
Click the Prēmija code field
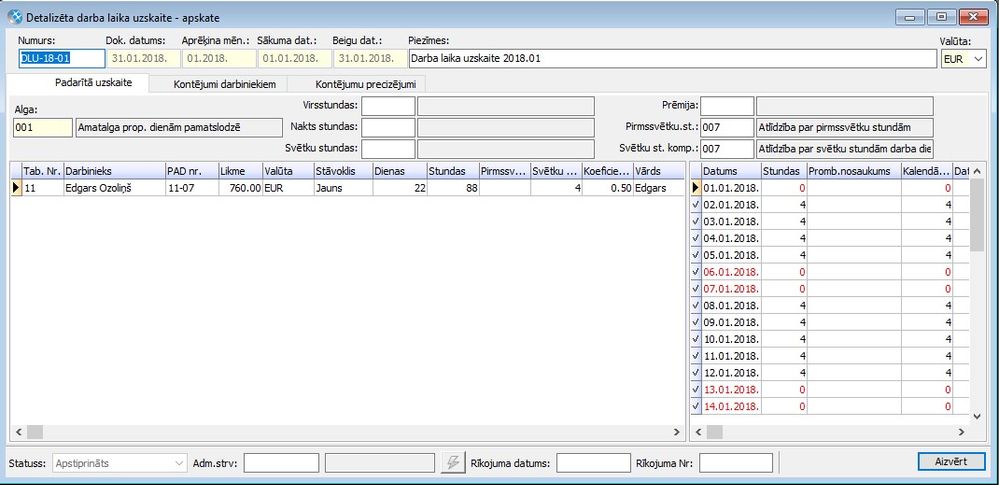727,106
